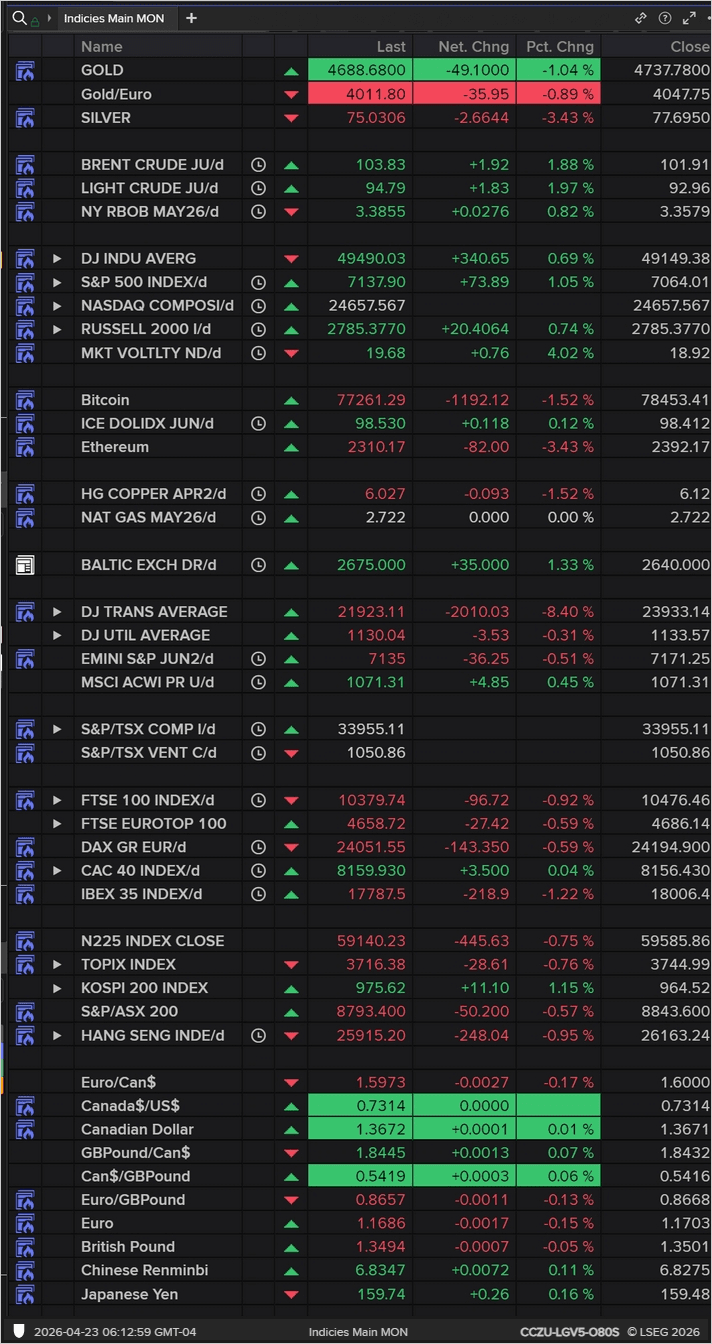Open the help question mark icon
The image size is (712, 1344).
click(x=665, y=18)
